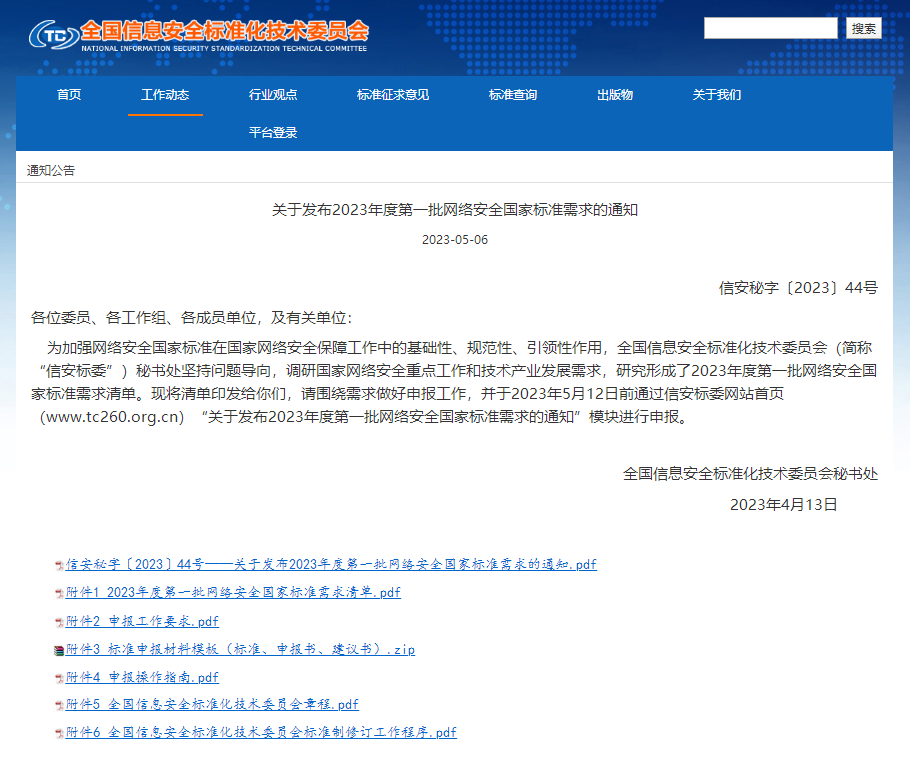Click PDF icon beside 附件1 需求清单

point(59,593)
